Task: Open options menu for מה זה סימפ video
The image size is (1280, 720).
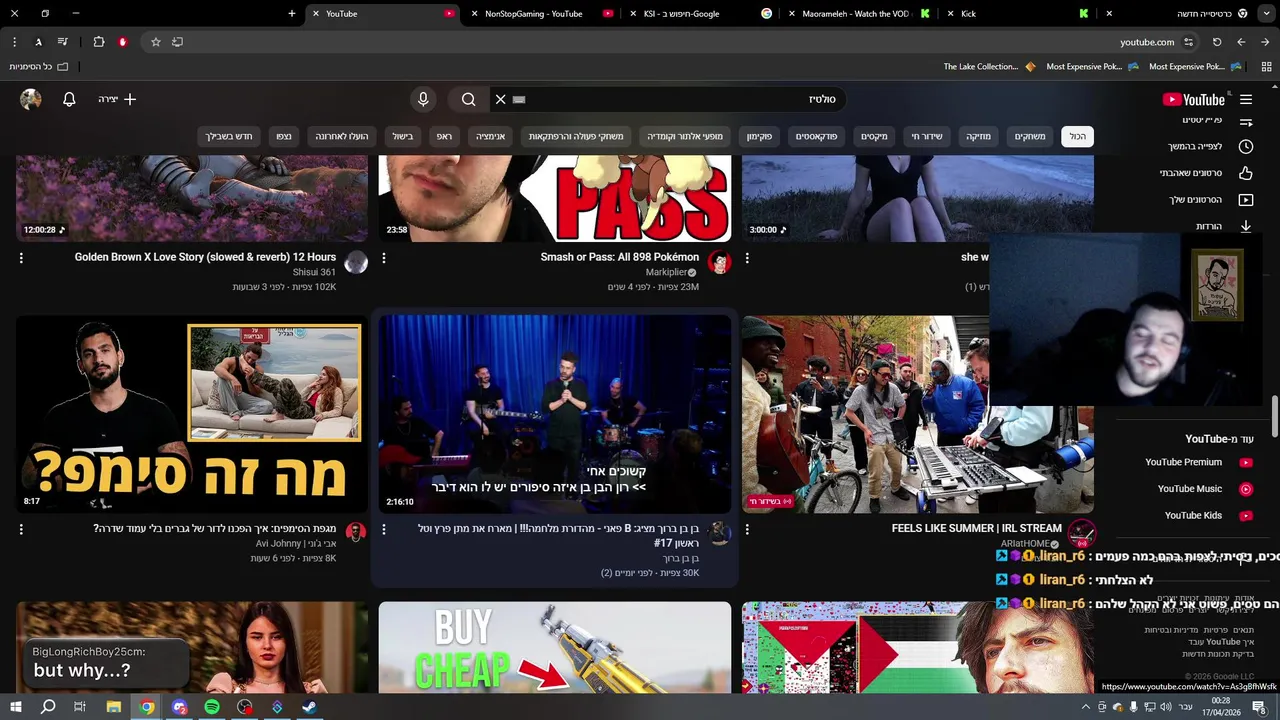Action: tap(21, 528)
